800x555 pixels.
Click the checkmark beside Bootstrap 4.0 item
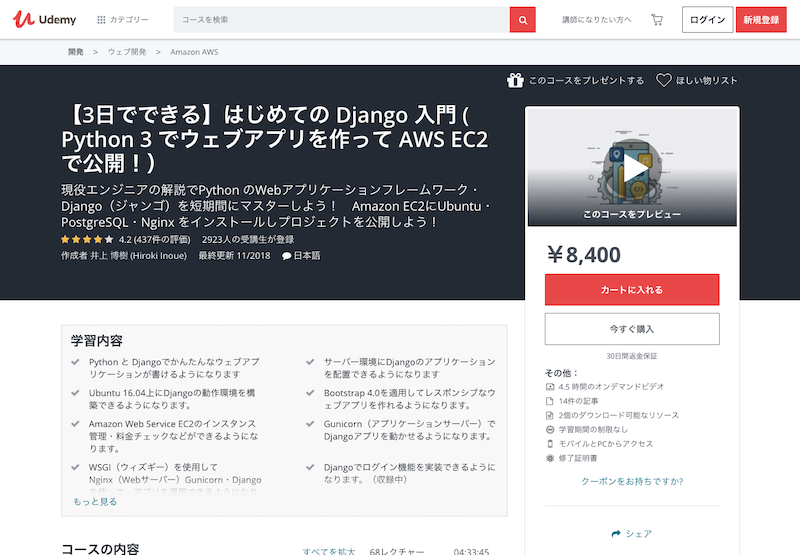(x=310, y=393)
